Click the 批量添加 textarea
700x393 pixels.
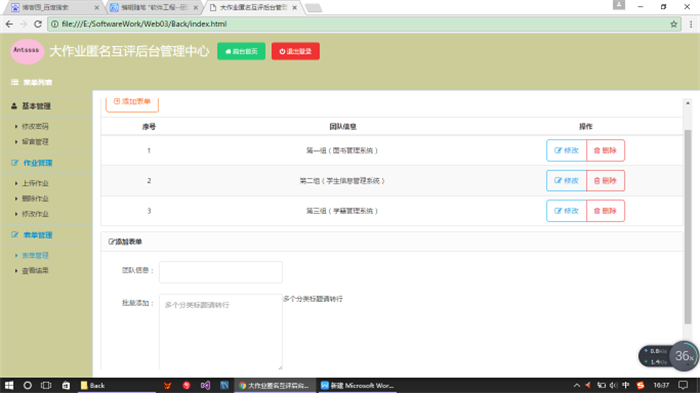click(x=221, y=332)
